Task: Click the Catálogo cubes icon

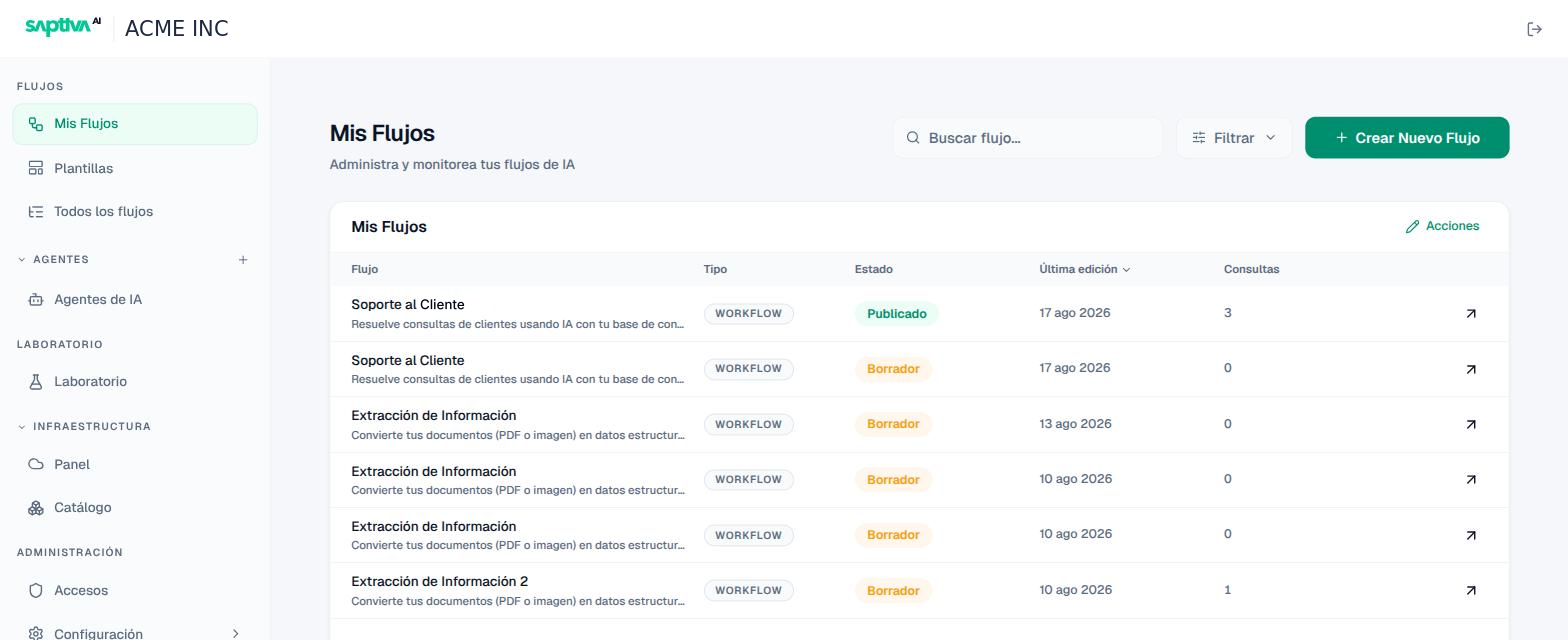Action: [36, 507]
